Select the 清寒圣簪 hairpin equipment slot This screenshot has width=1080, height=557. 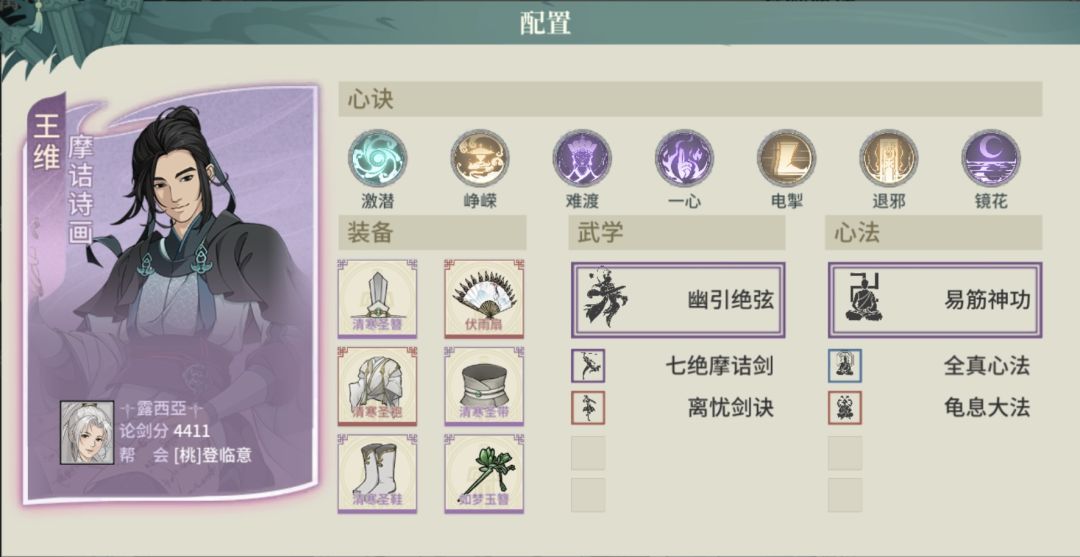click(377, 299)
